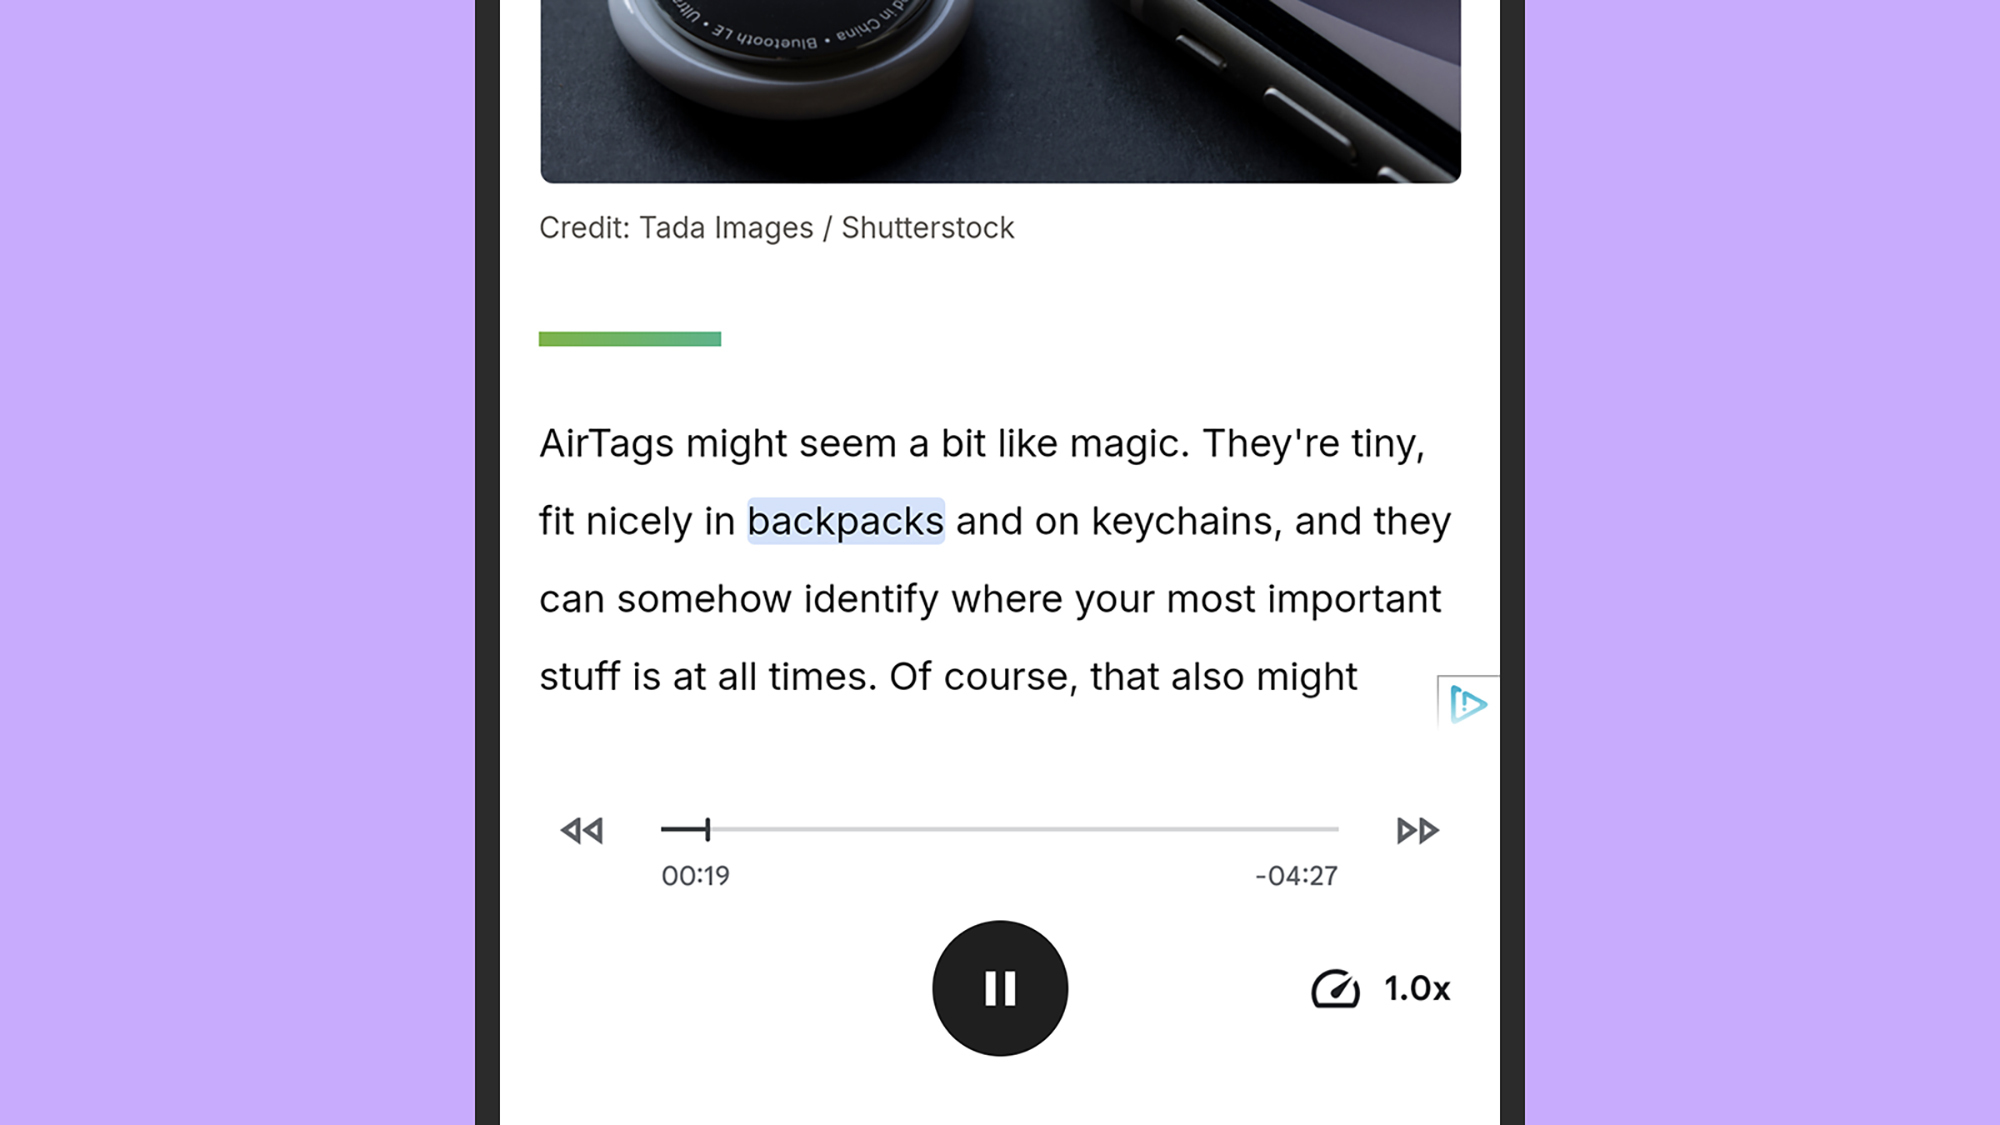Click the word magic in the first line

[x=1129, y=444]
